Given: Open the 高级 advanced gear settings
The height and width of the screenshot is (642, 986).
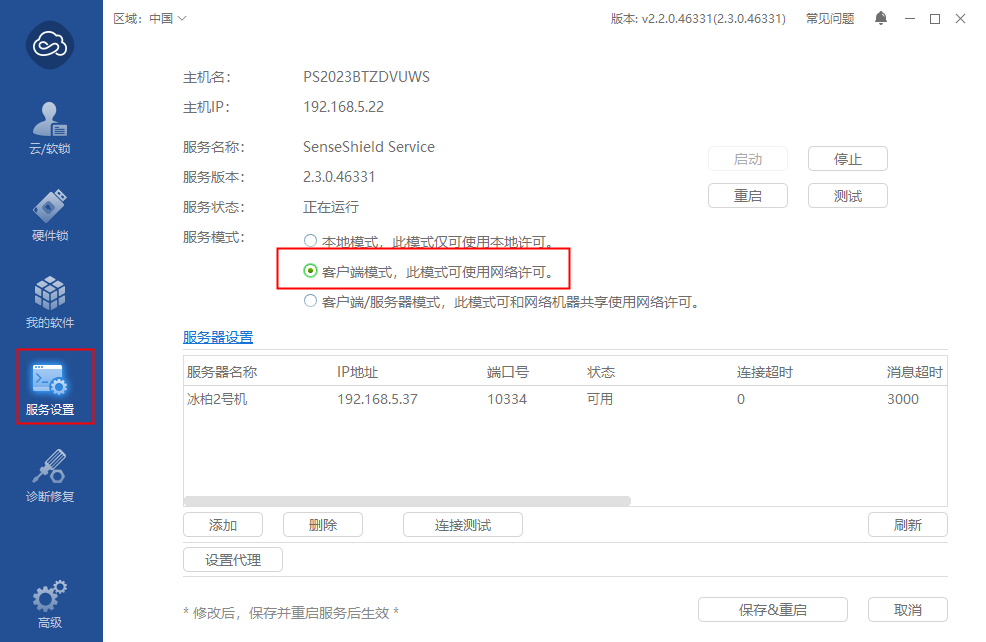Looking at the screenshot, I should pyautogui.click(x=50, y=603).
